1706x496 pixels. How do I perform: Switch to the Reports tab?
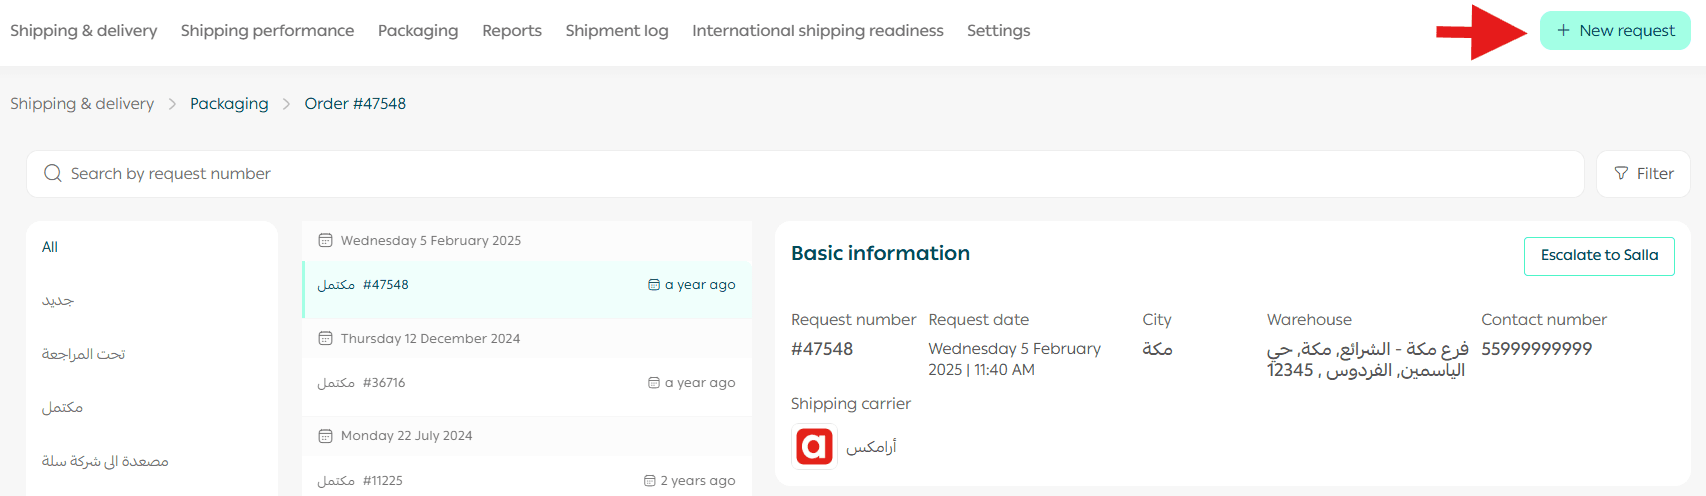tap(511, 31)
